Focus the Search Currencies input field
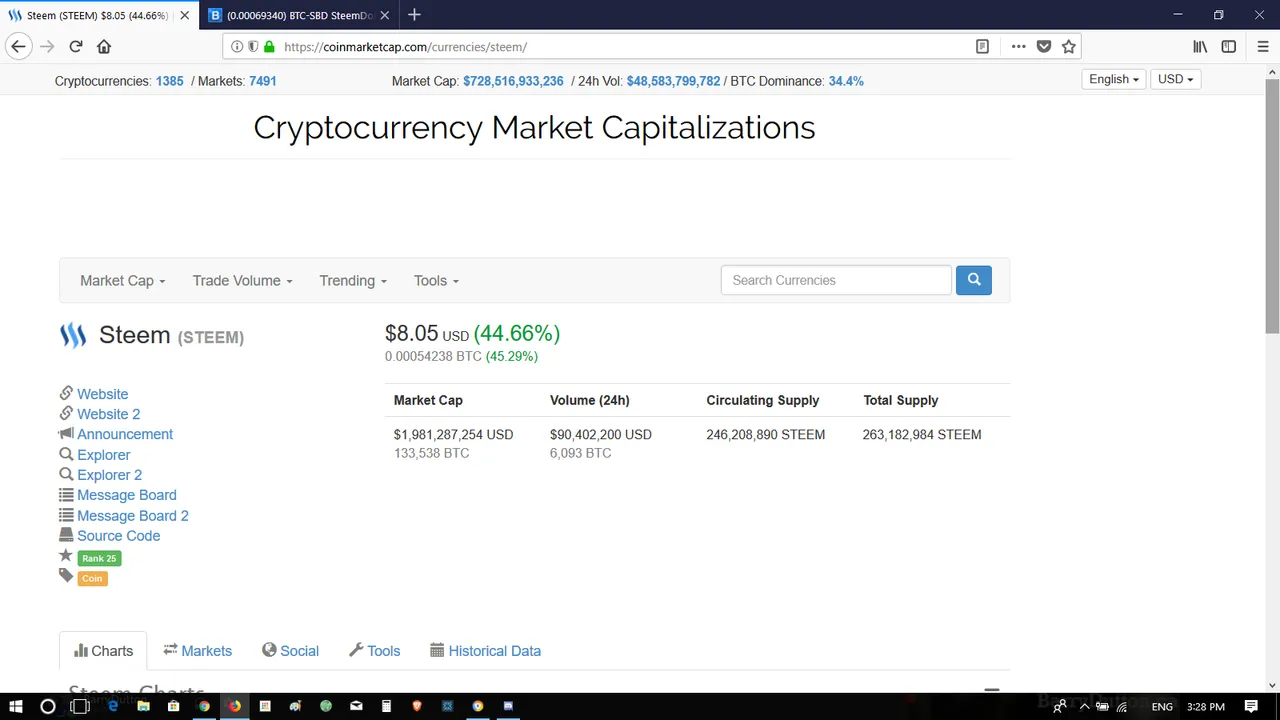 836,280
